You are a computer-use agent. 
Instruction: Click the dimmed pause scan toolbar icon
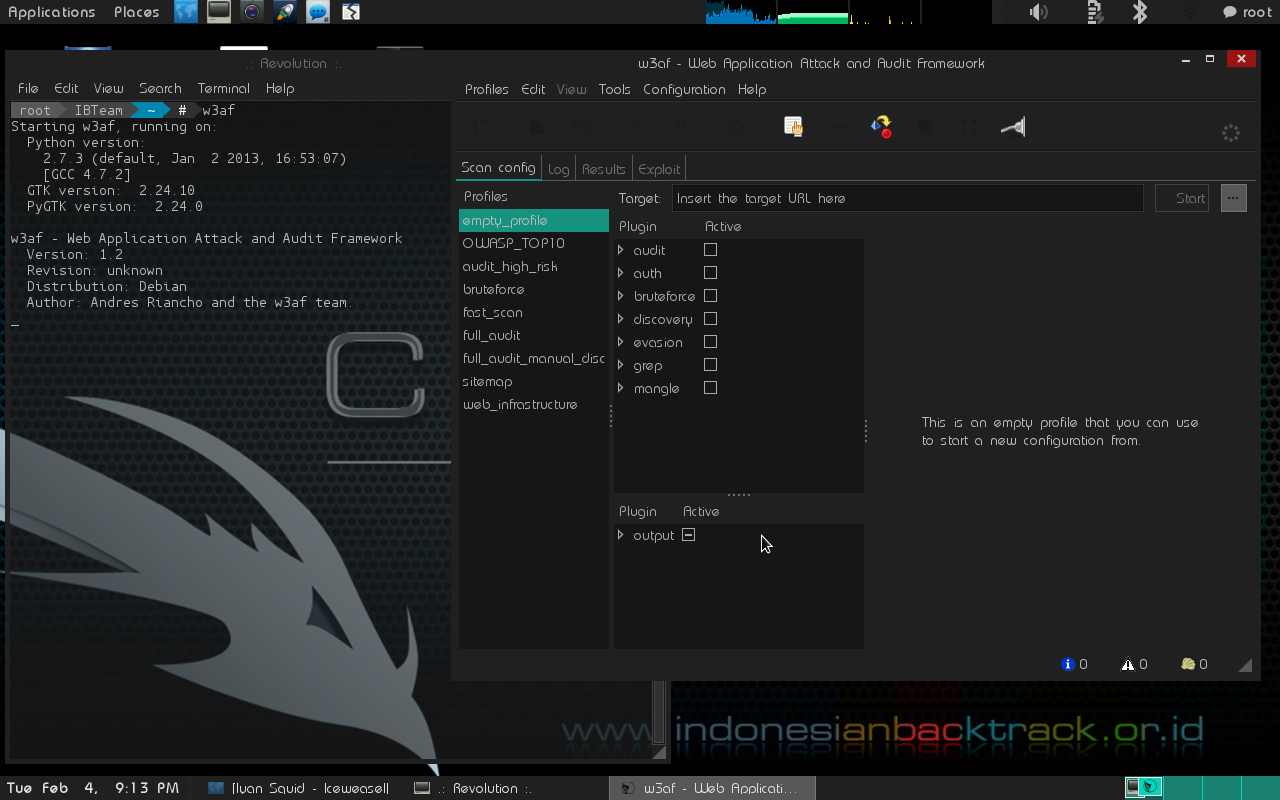(x=680, y=127)
